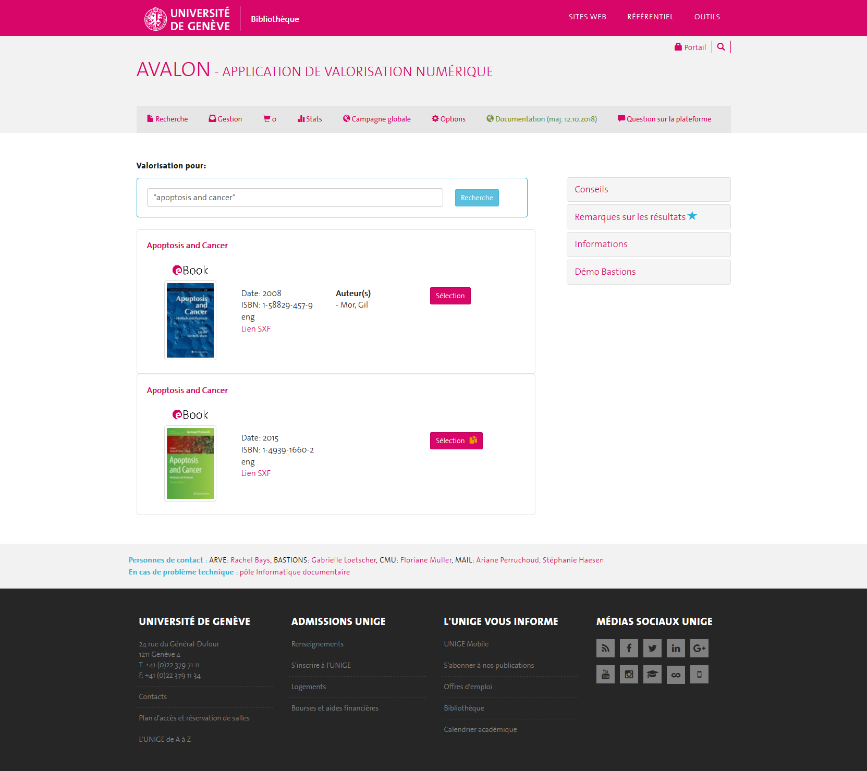The image size is (867, 771).
Task: Contact Rachel Bays for ARVE
Action: (x=250, y=560)
